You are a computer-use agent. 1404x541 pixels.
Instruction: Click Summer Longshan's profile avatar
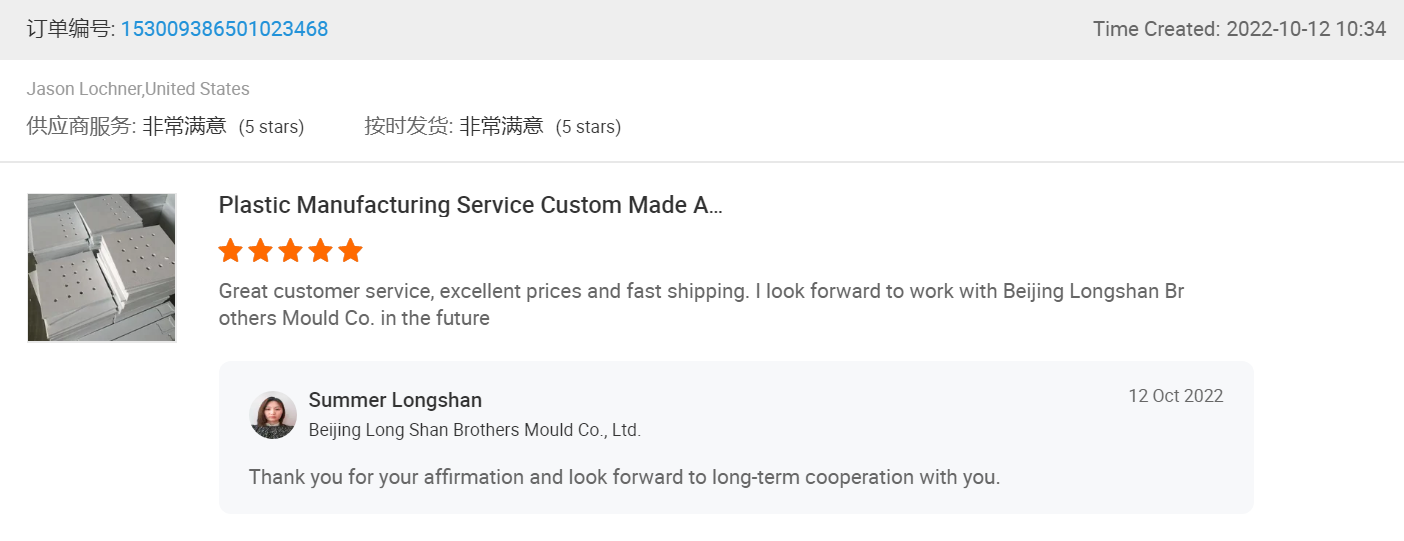273,415
